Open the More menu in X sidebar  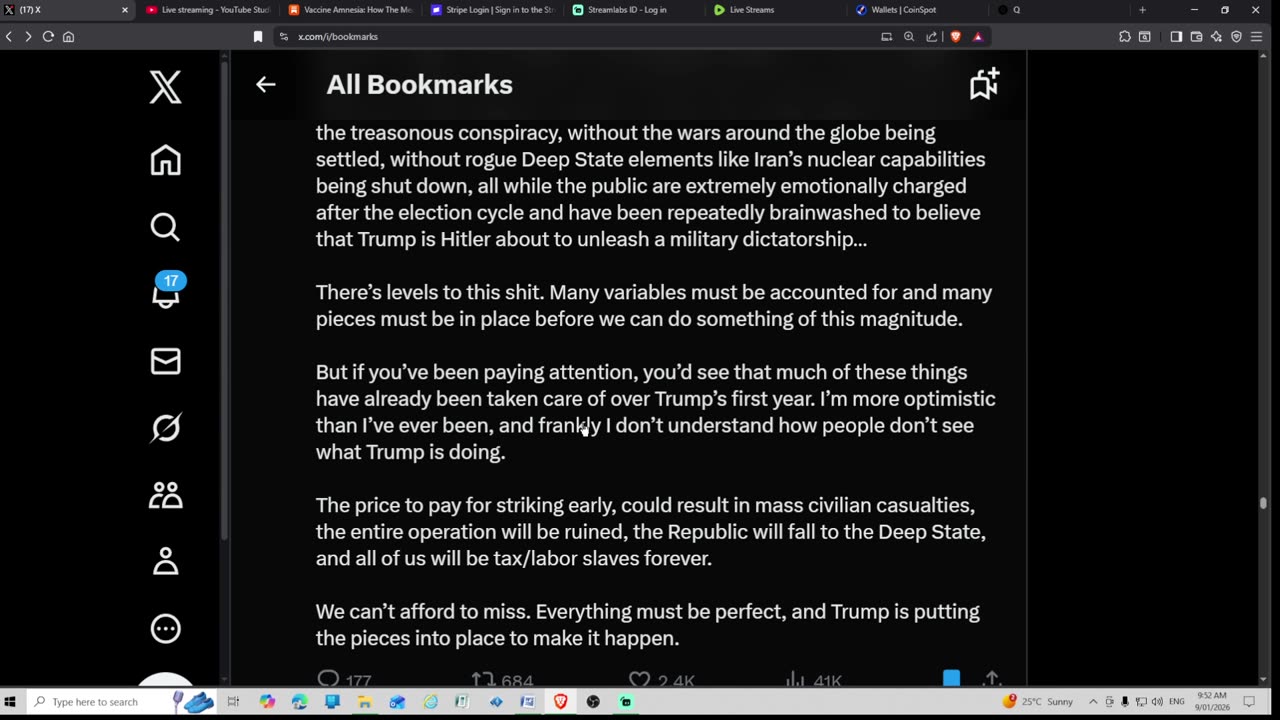[x=165, y=628]
